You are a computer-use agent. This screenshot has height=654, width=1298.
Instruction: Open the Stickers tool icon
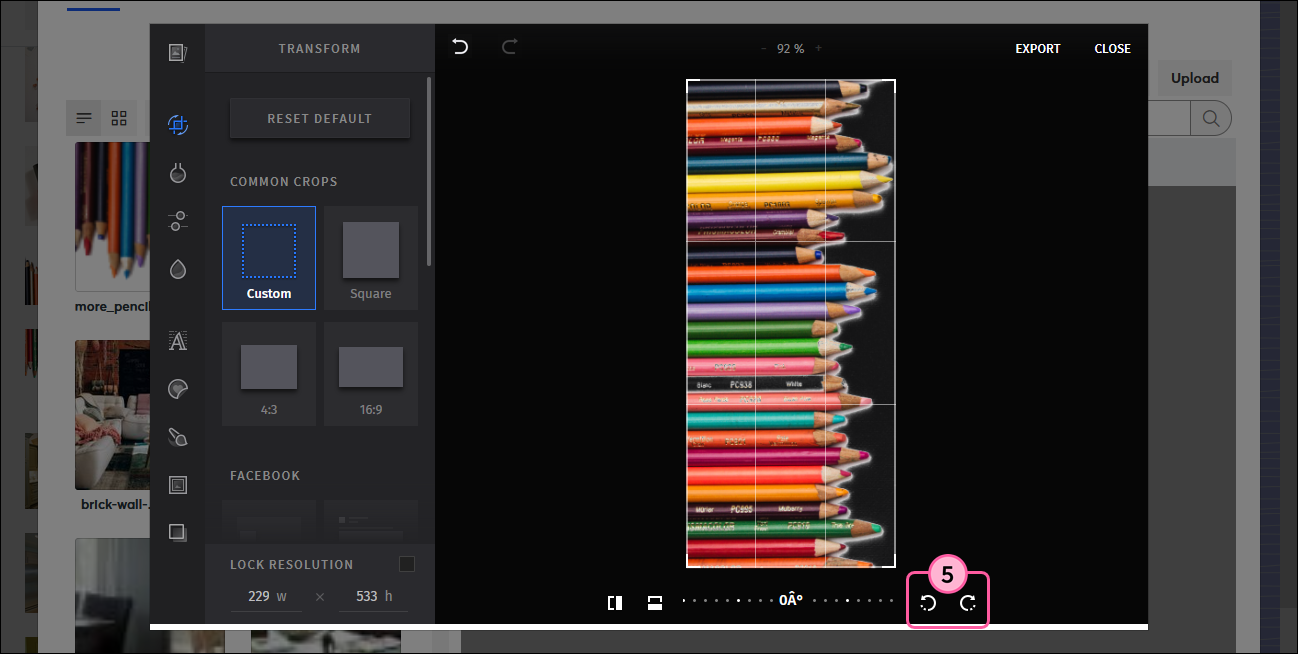pos(178,389)
